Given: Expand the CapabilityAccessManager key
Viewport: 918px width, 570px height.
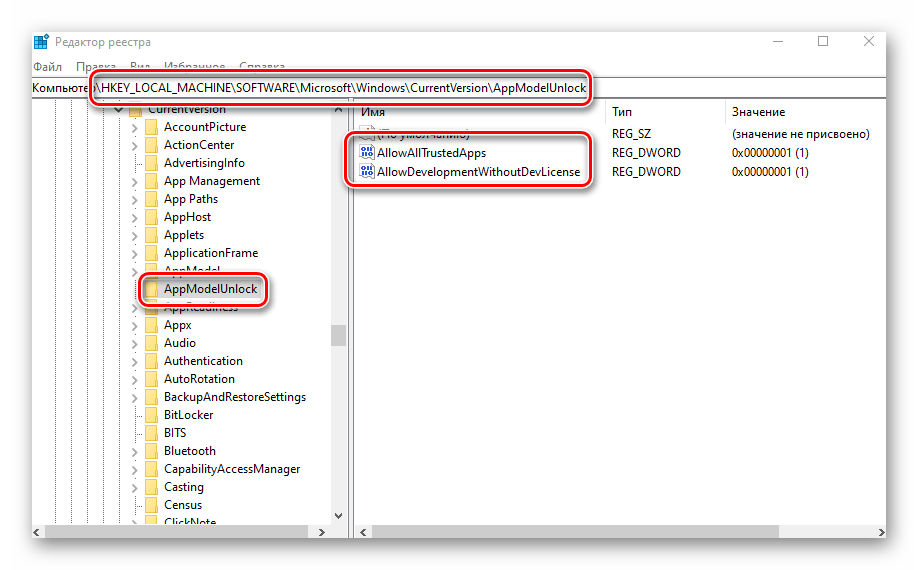Looking at the screenshot, I should (135, 469).
